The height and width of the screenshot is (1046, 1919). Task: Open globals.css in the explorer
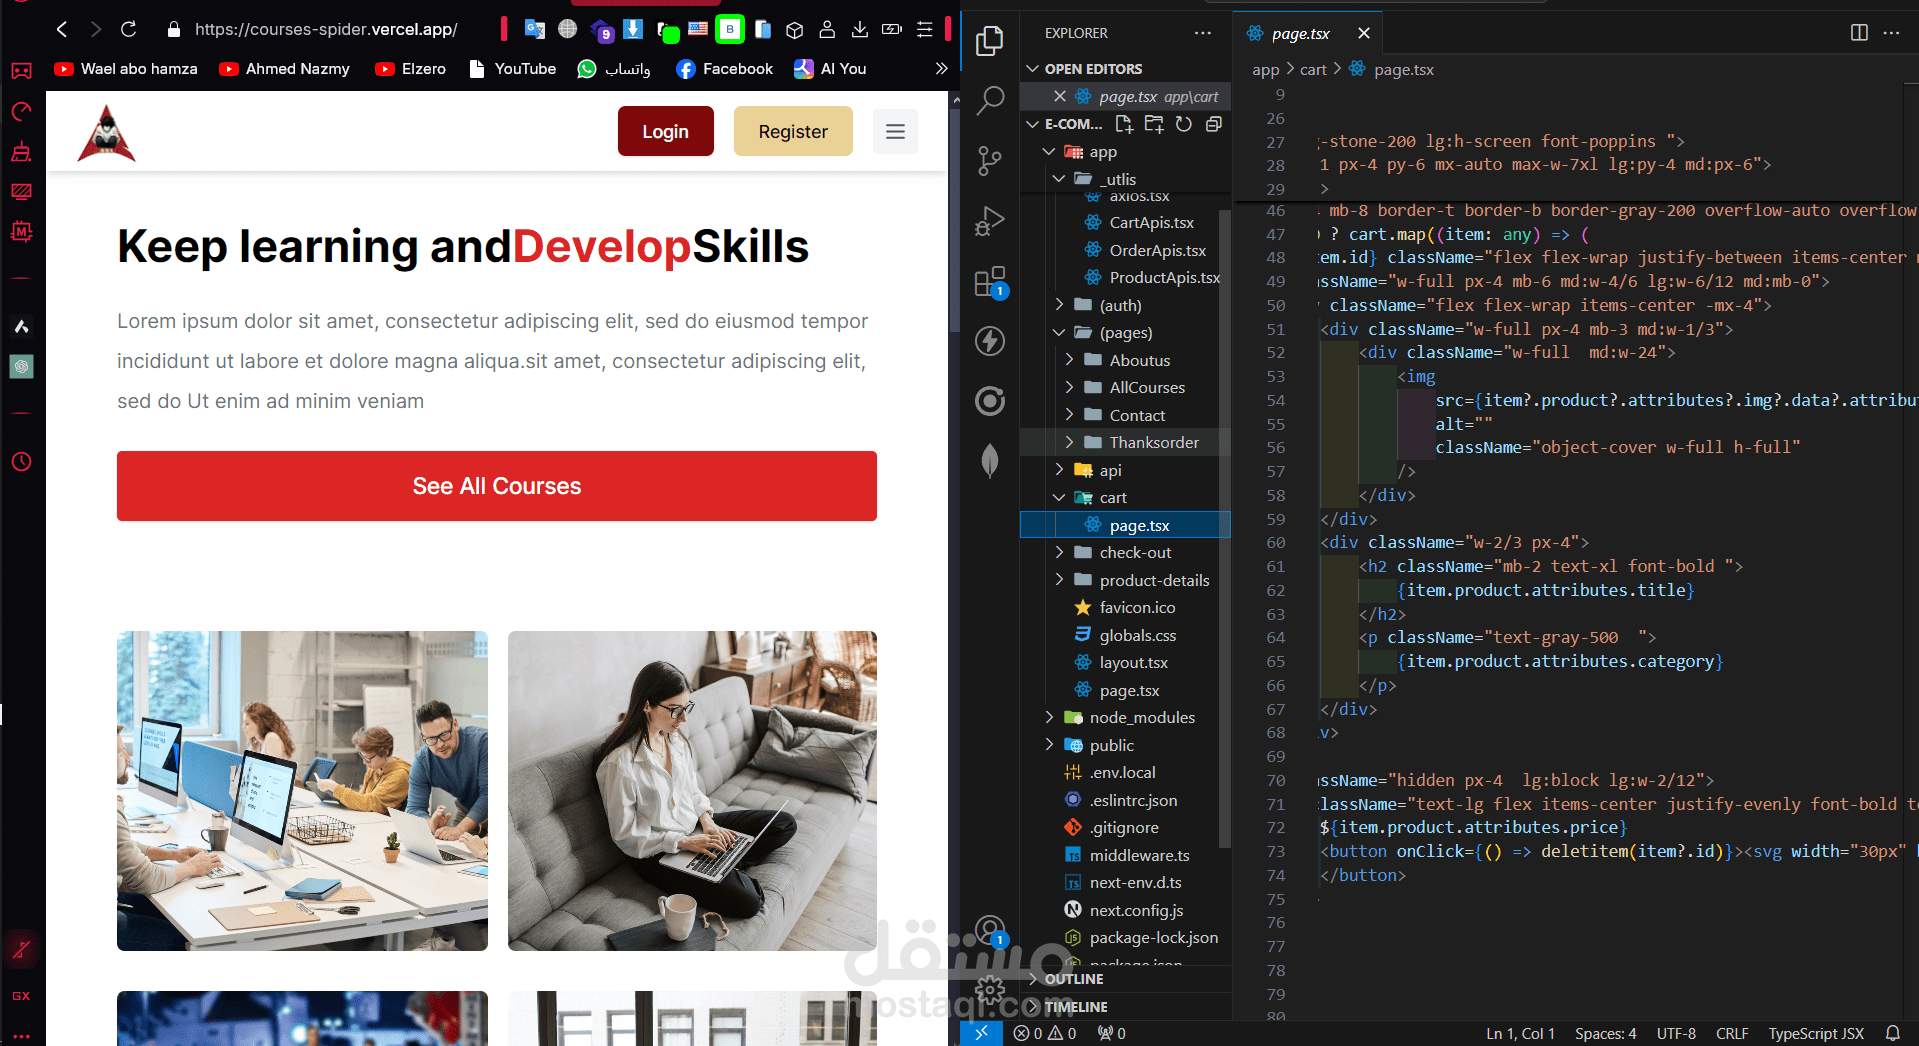pos(1137,635)
